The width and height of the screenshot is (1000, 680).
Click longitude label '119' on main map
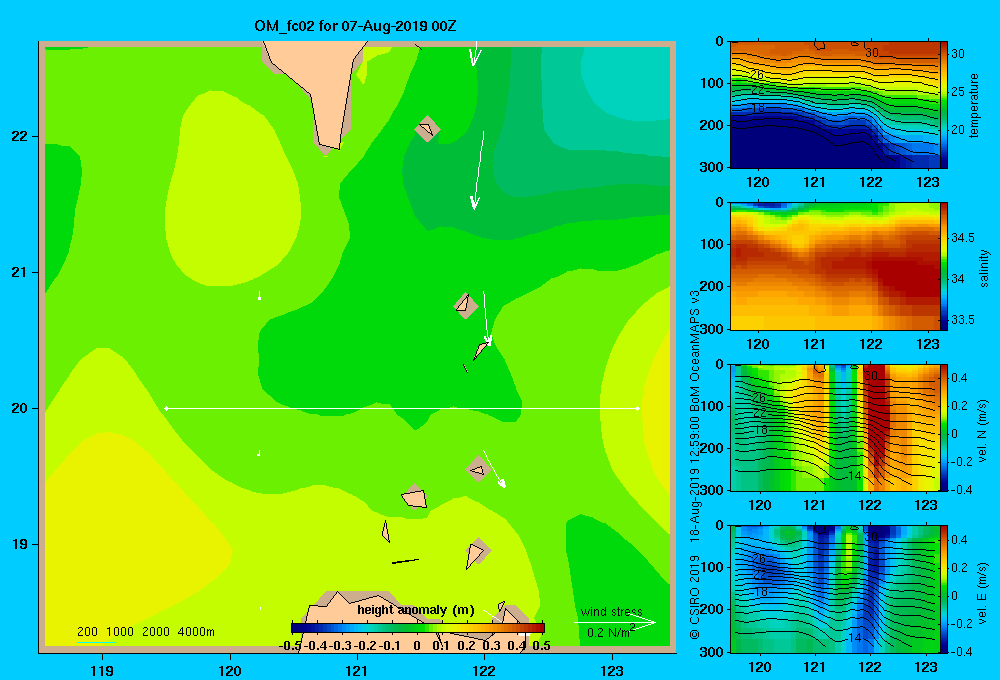(x=102, y=670)
